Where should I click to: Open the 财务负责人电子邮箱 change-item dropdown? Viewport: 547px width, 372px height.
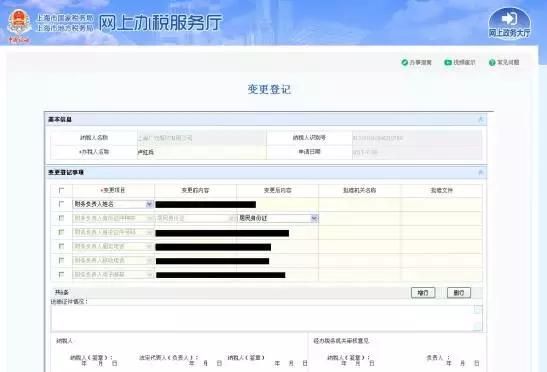coord(113,275)
